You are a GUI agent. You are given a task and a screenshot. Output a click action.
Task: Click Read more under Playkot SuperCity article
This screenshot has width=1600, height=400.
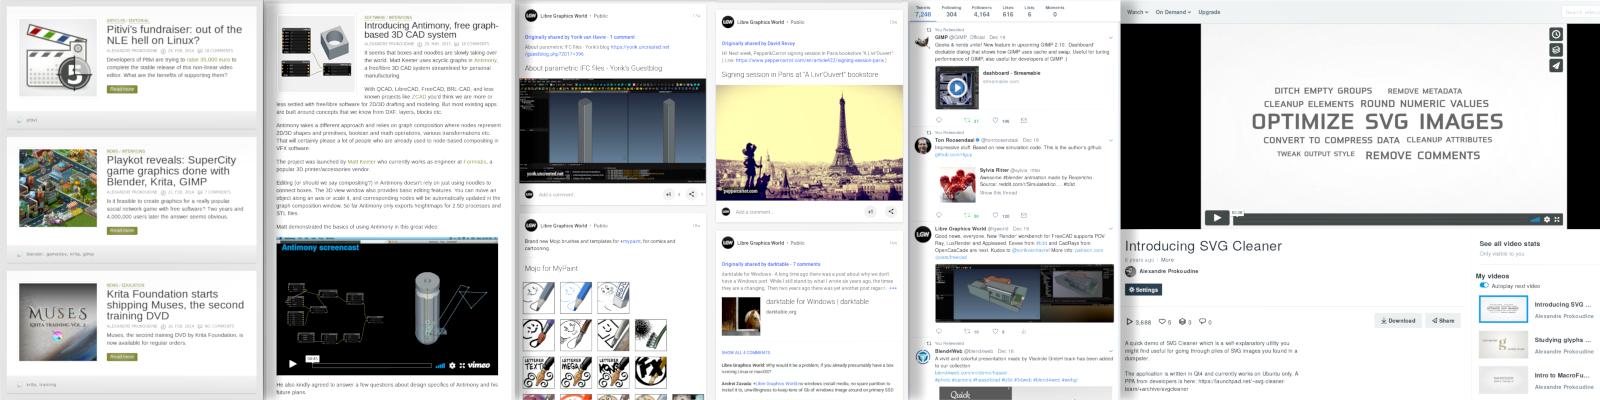point(122,230)
